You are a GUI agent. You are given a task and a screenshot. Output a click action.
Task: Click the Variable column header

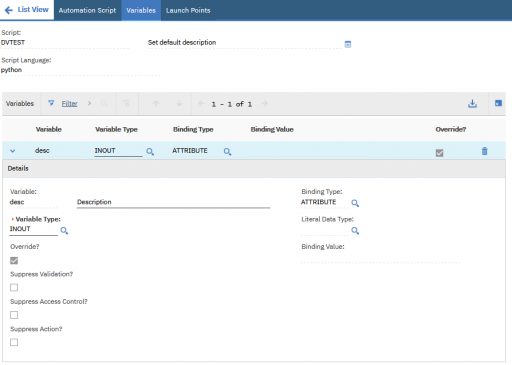[x=49, y=129]
